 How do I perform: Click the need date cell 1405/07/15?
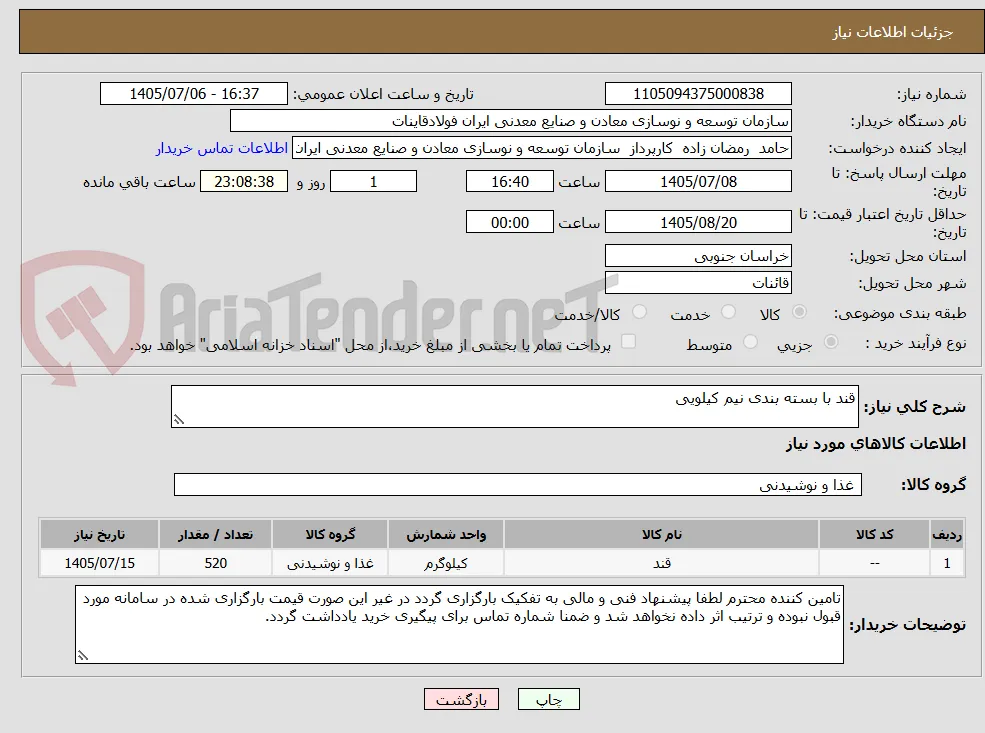[100, 563]
